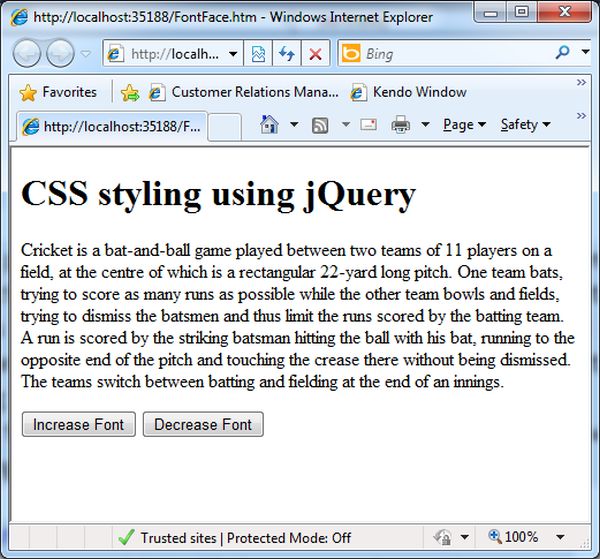Viewport: 600px width, 559px height.
Task: Click the Cricket paragraph text
Action: (298, 316)
